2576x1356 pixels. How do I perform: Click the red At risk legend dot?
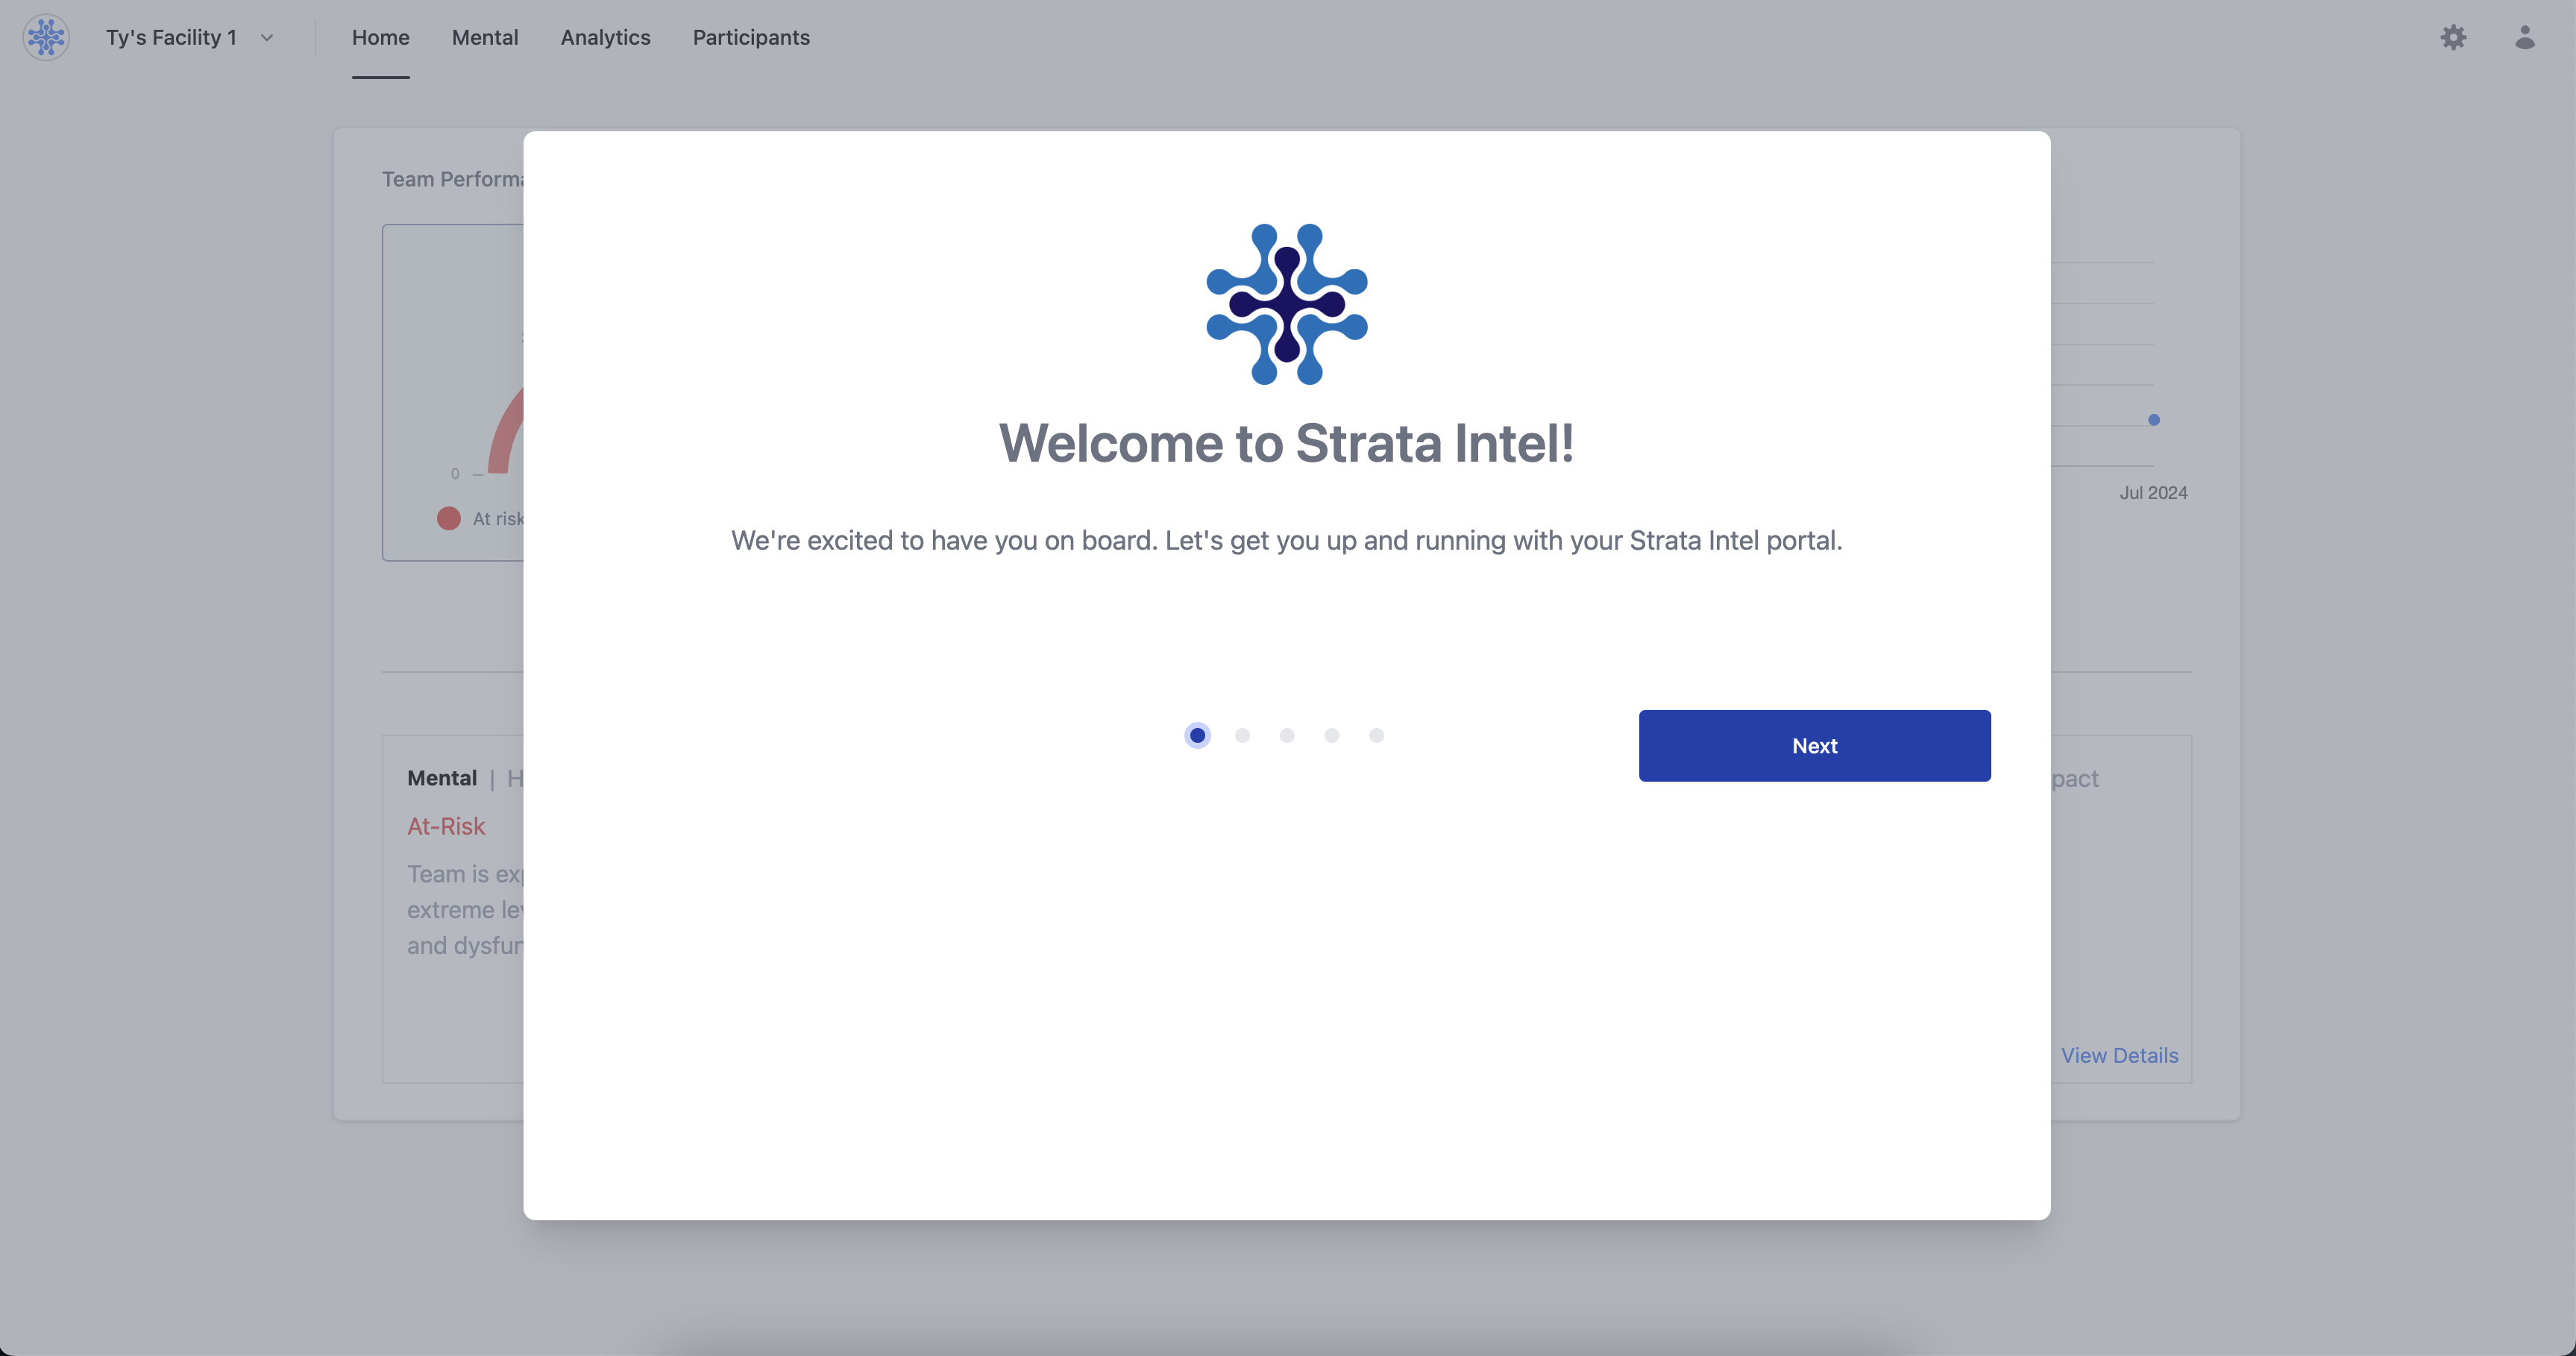448,518
